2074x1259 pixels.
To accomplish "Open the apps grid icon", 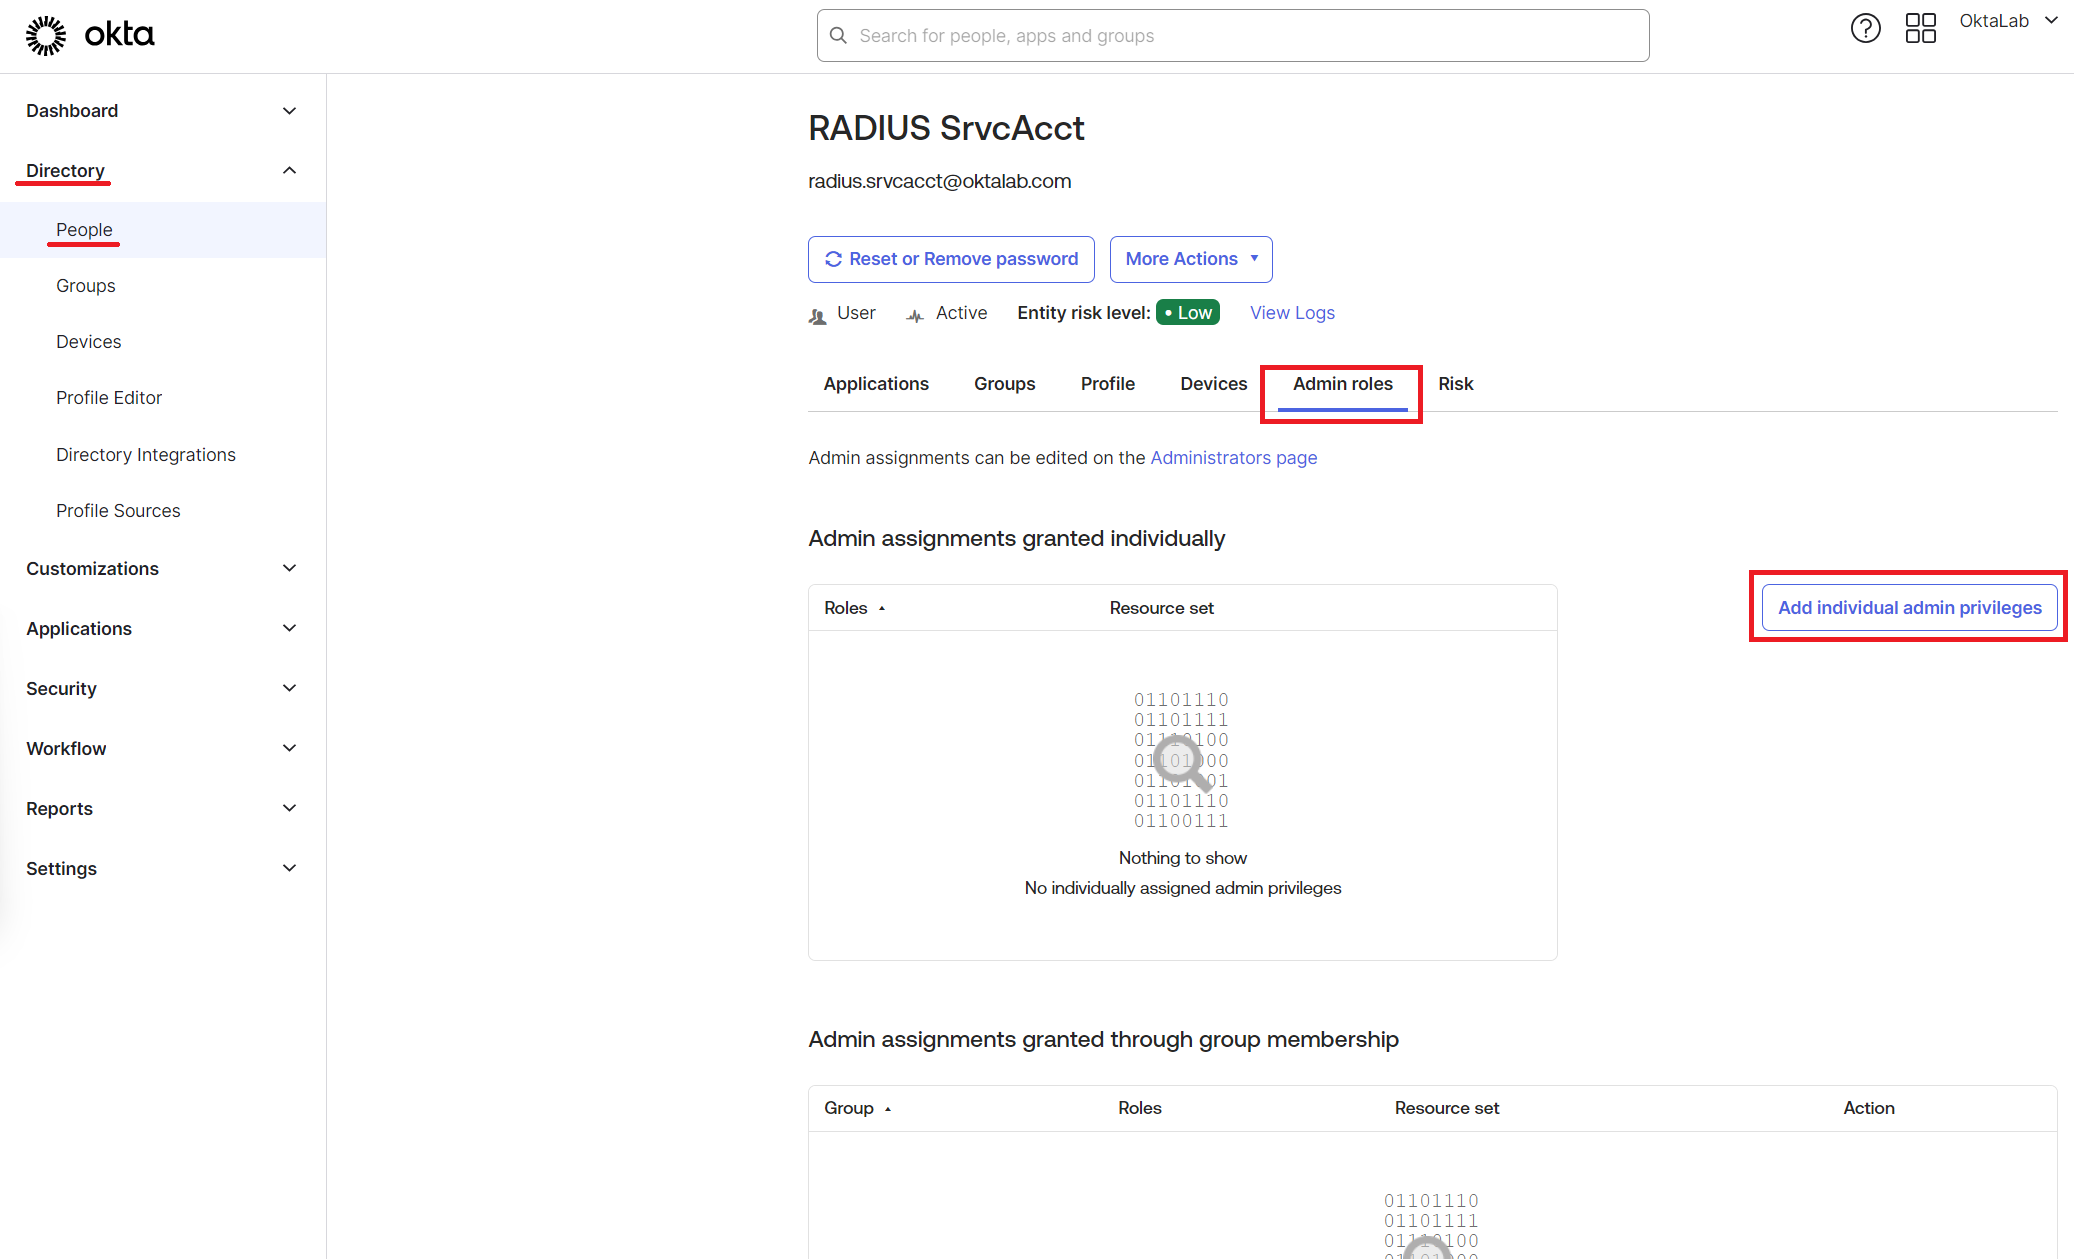I will [x=1920, y=28].
